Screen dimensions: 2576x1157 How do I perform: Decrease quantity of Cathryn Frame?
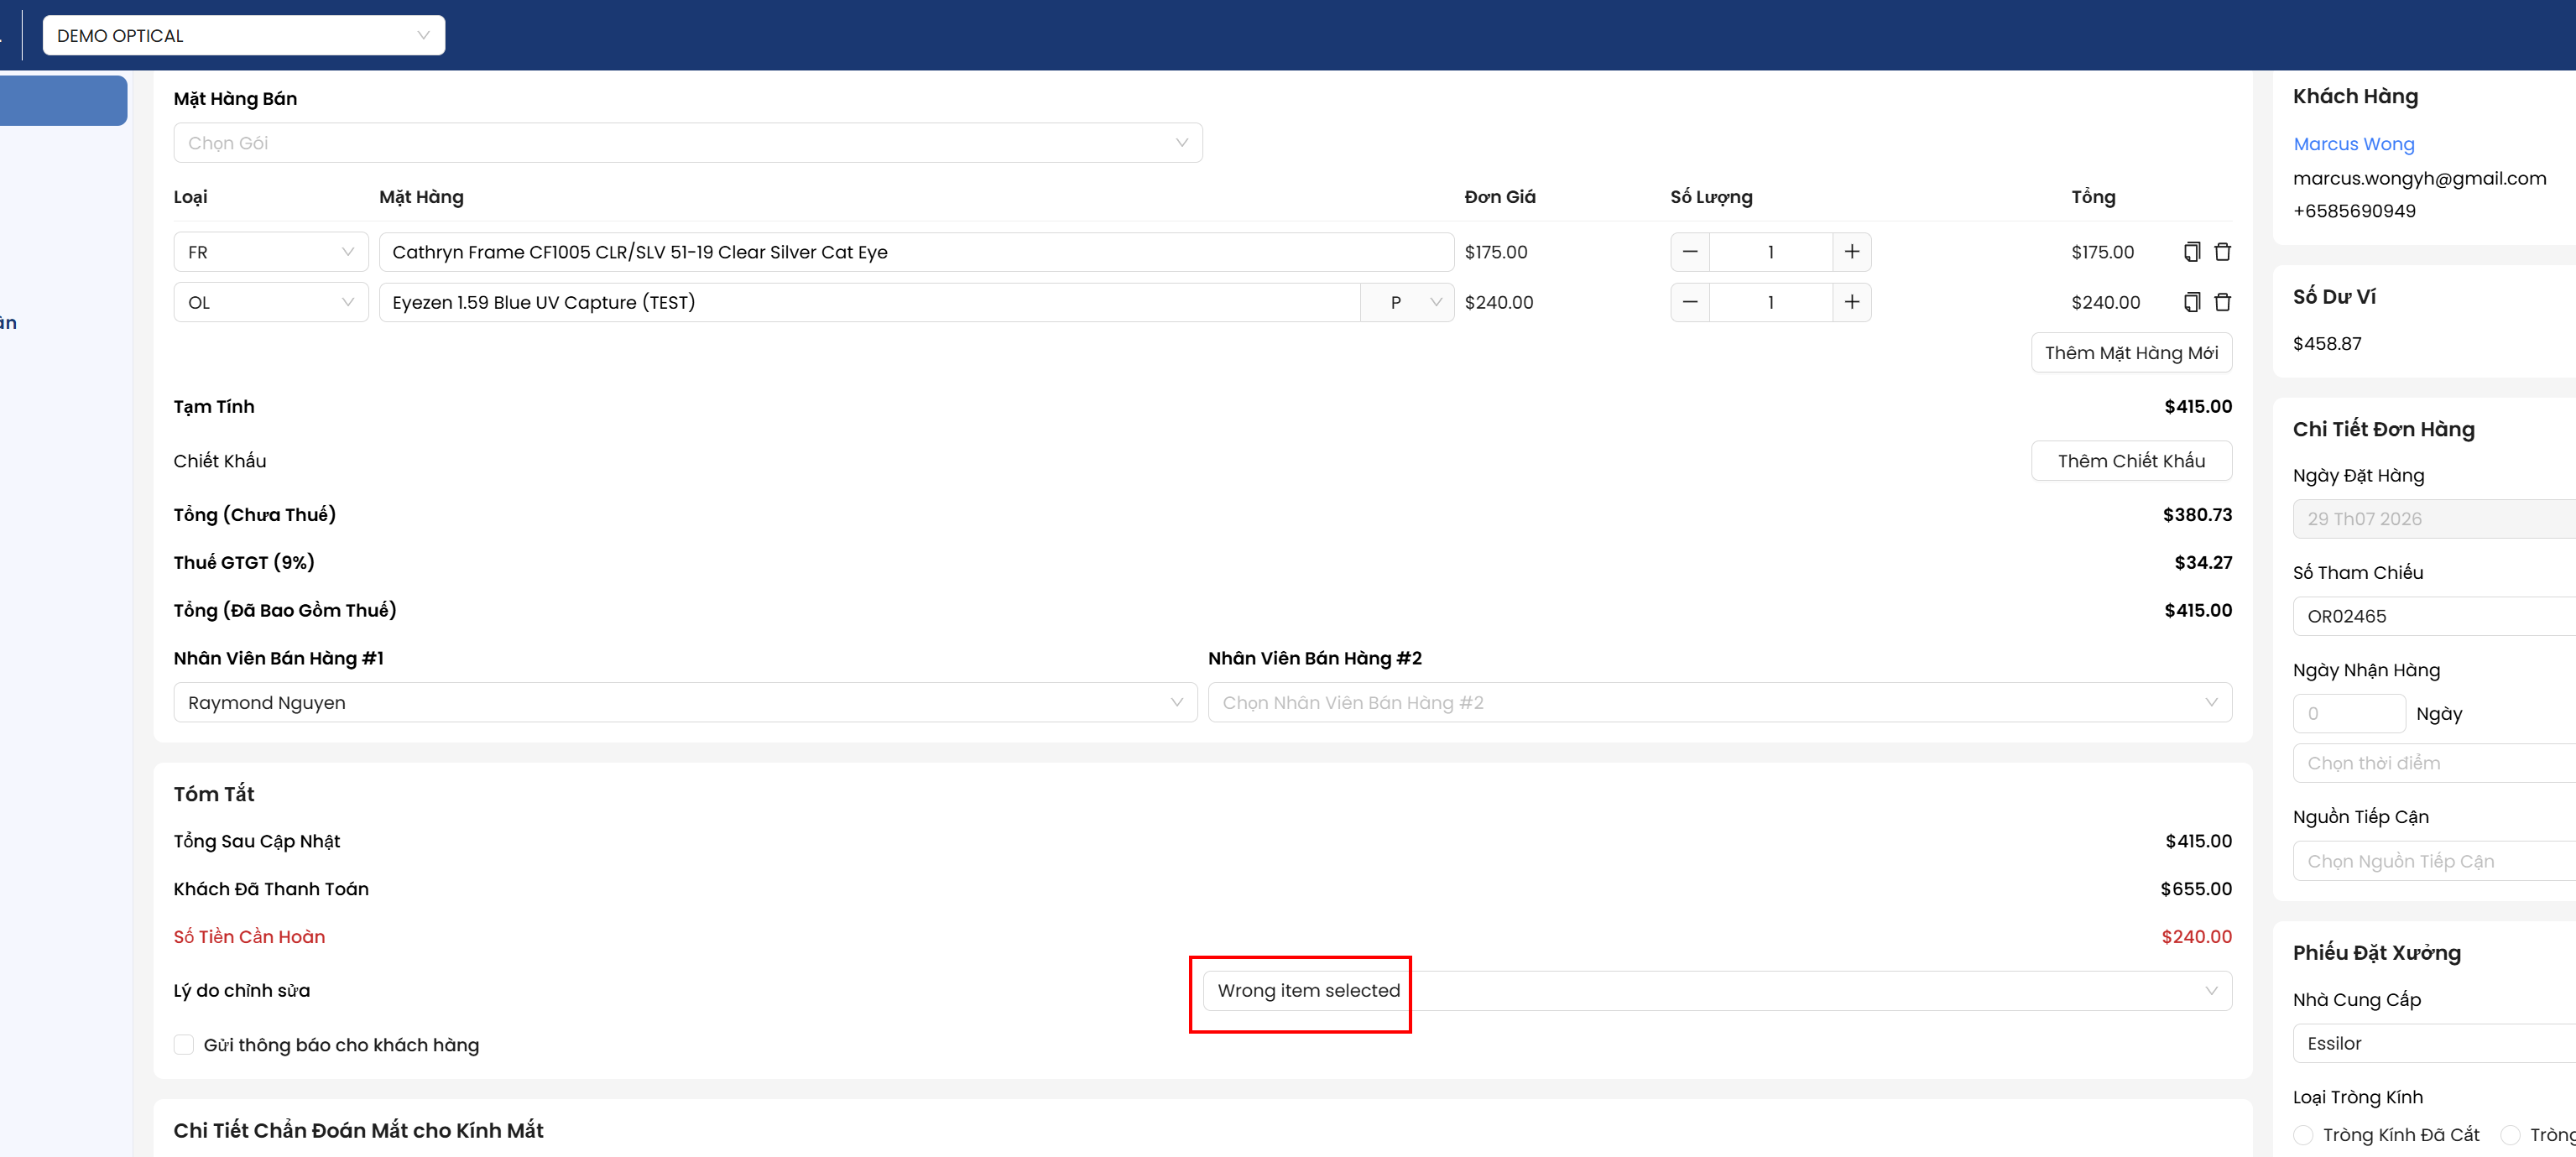pos(1690,252)
